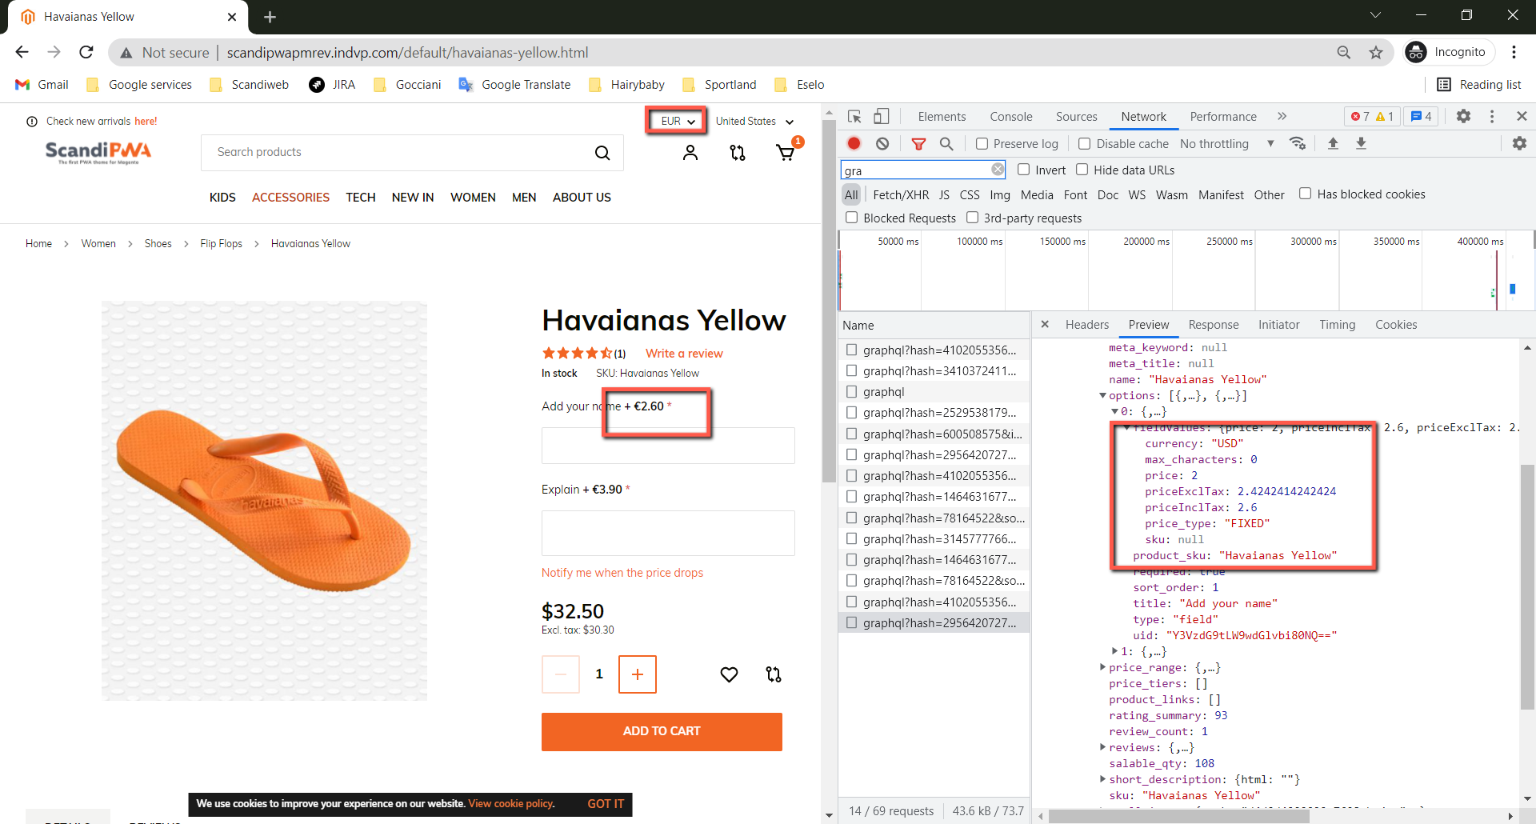Image resolution: width=1536 pixels, height=824 pixels.
Task: Enable the Disable cache checkbox
Action: 1084,144
